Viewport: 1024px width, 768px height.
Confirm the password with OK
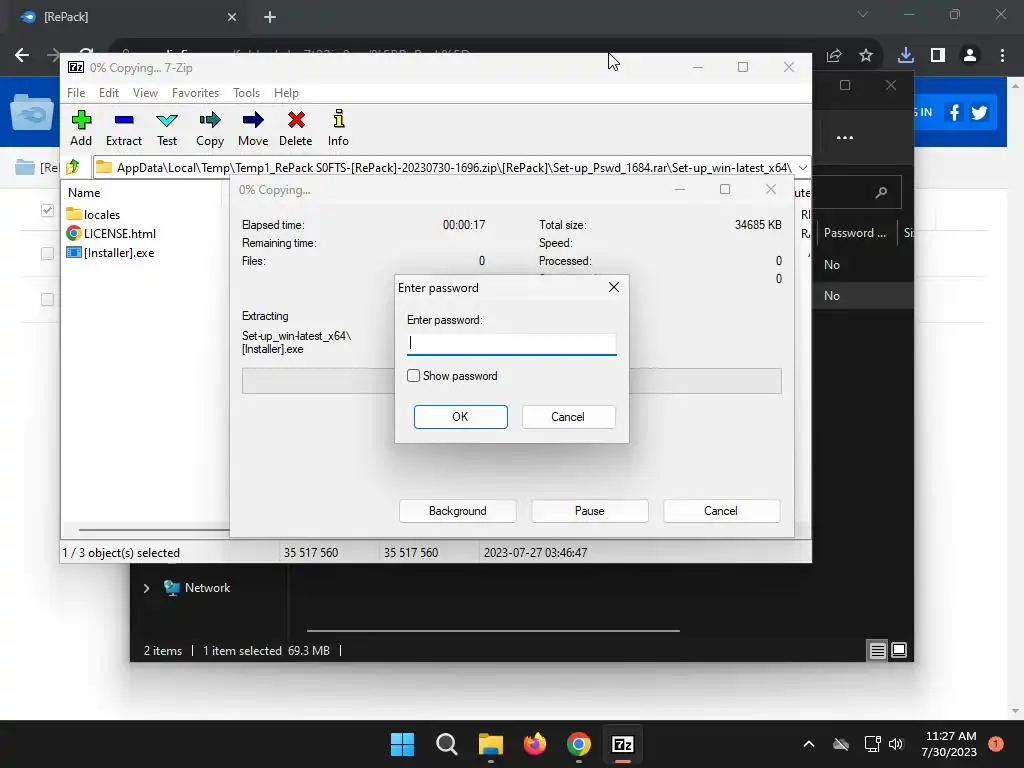pyautogui.click(x=460, y=417)
